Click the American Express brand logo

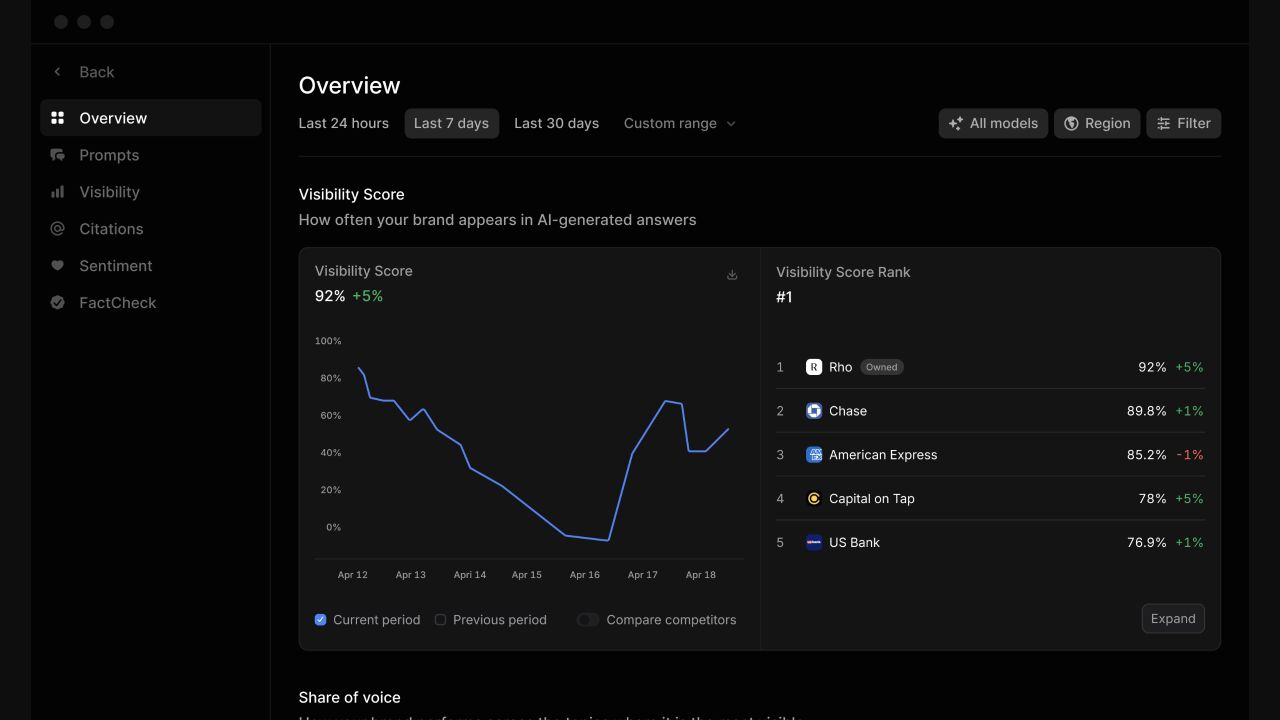pyautogui.click(x=814, y=455)
